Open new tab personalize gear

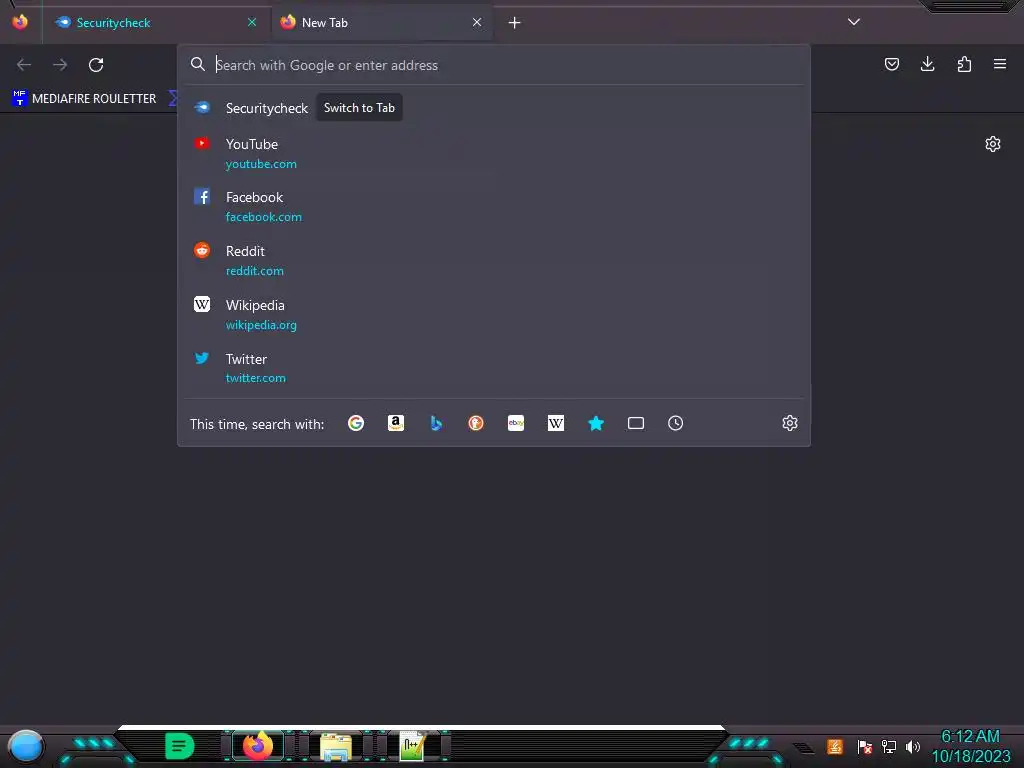993,144
